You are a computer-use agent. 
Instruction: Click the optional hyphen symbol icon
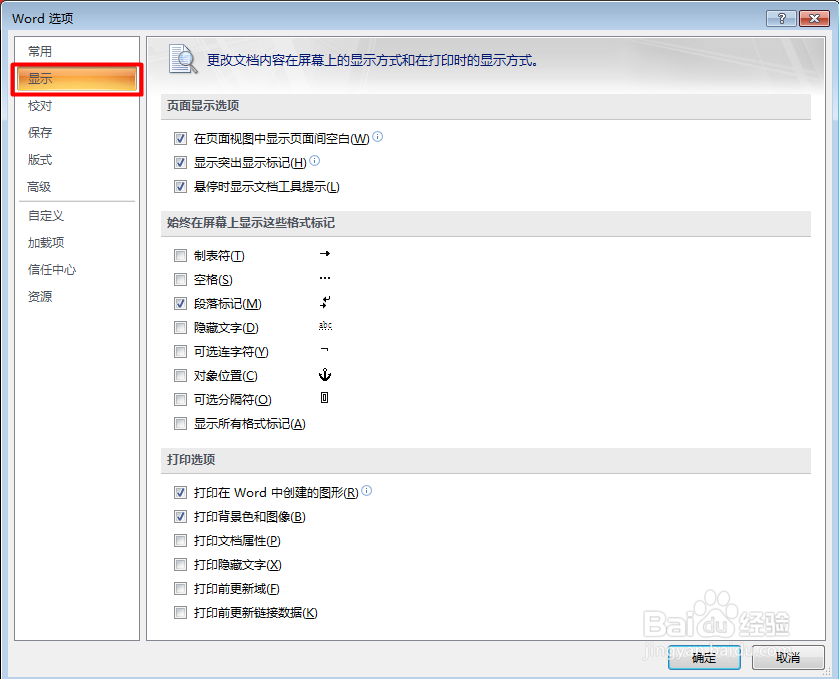pos(325,350)
